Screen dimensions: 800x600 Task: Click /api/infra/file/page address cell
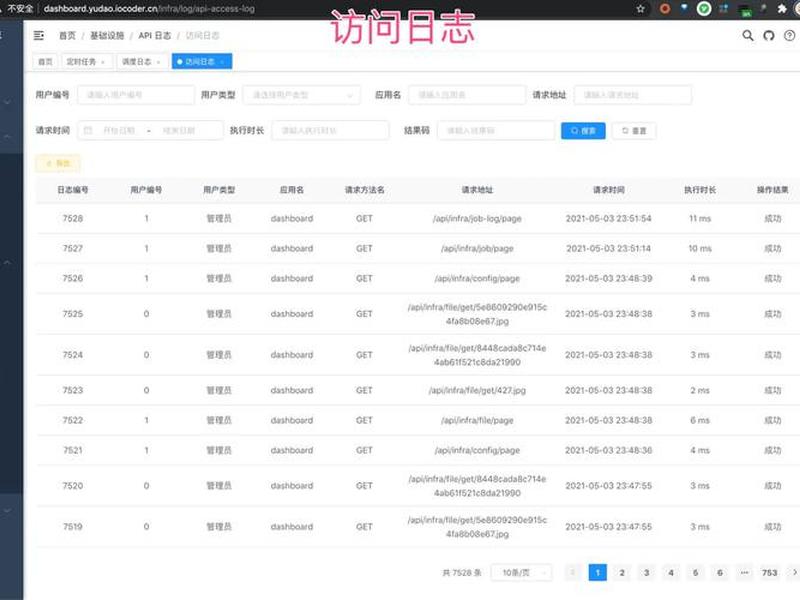477,420
